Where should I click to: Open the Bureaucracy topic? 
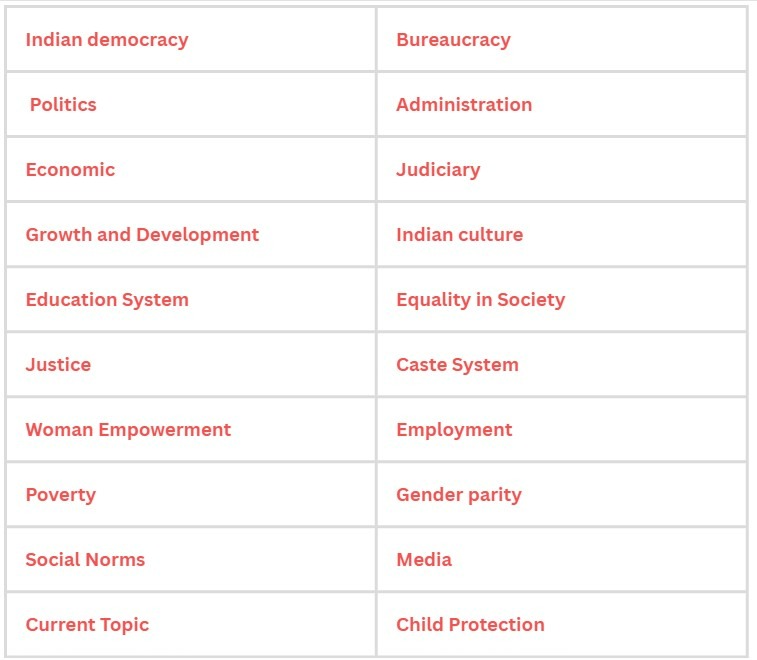(x=453, y=40)
